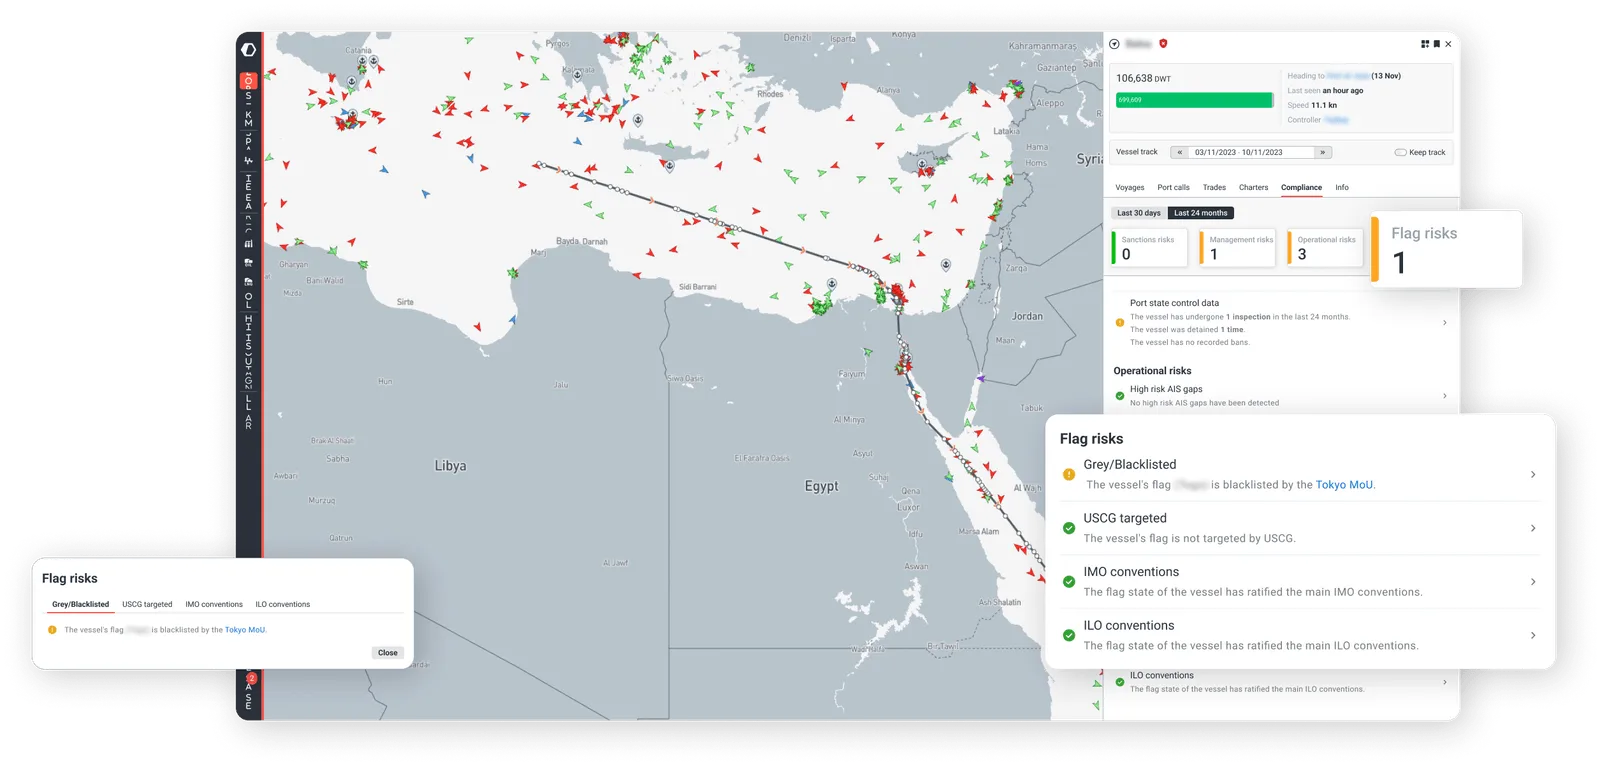Click the orange warning icon beside Grey/Blacklisted

[1069, 475]
